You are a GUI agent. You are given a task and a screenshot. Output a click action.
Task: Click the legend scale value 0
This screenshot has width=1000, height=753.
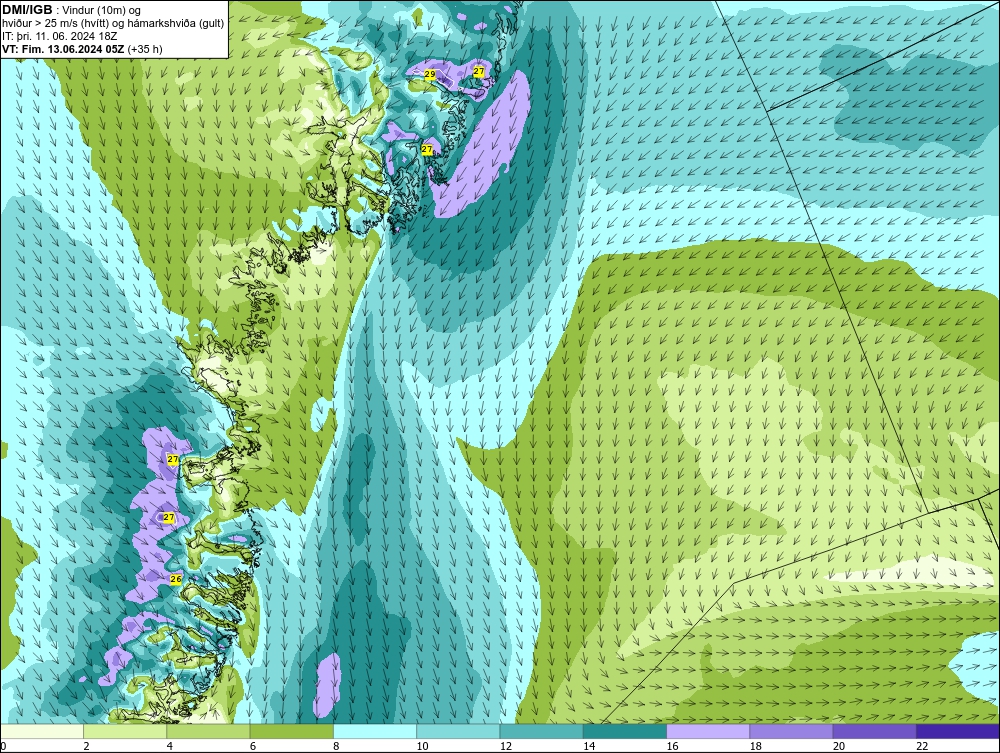pyautogui.click(x=3, y=747)
